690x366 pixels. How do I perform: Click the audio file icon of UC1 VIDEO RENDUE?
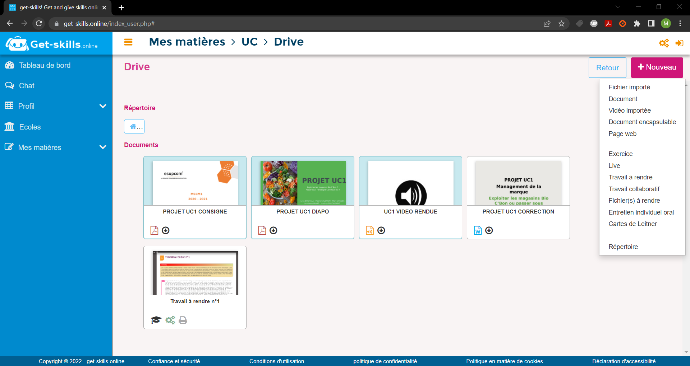(370, 230)
